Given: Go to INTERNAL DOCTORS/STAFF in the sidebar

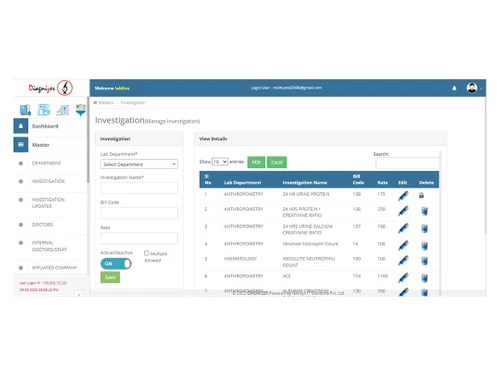Looking at the screenshot, I should [x=49, y=246].
